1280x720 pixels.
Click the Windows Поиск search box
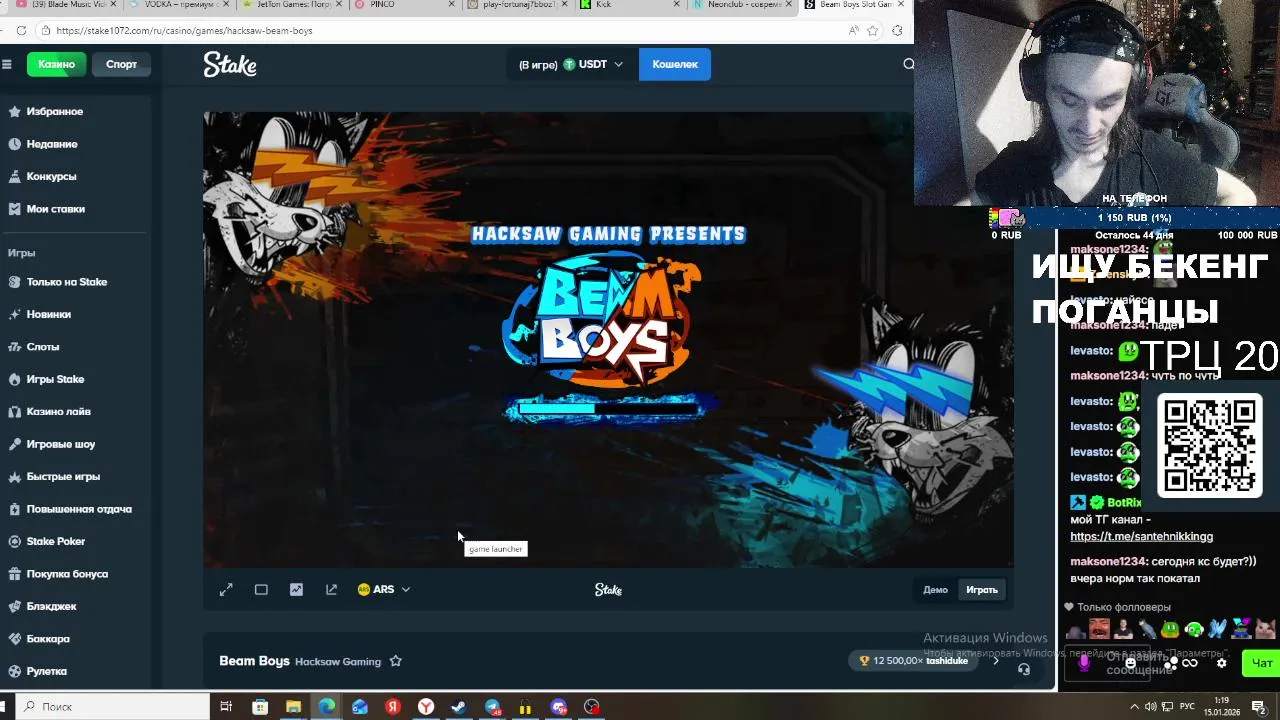coord(113,707)
